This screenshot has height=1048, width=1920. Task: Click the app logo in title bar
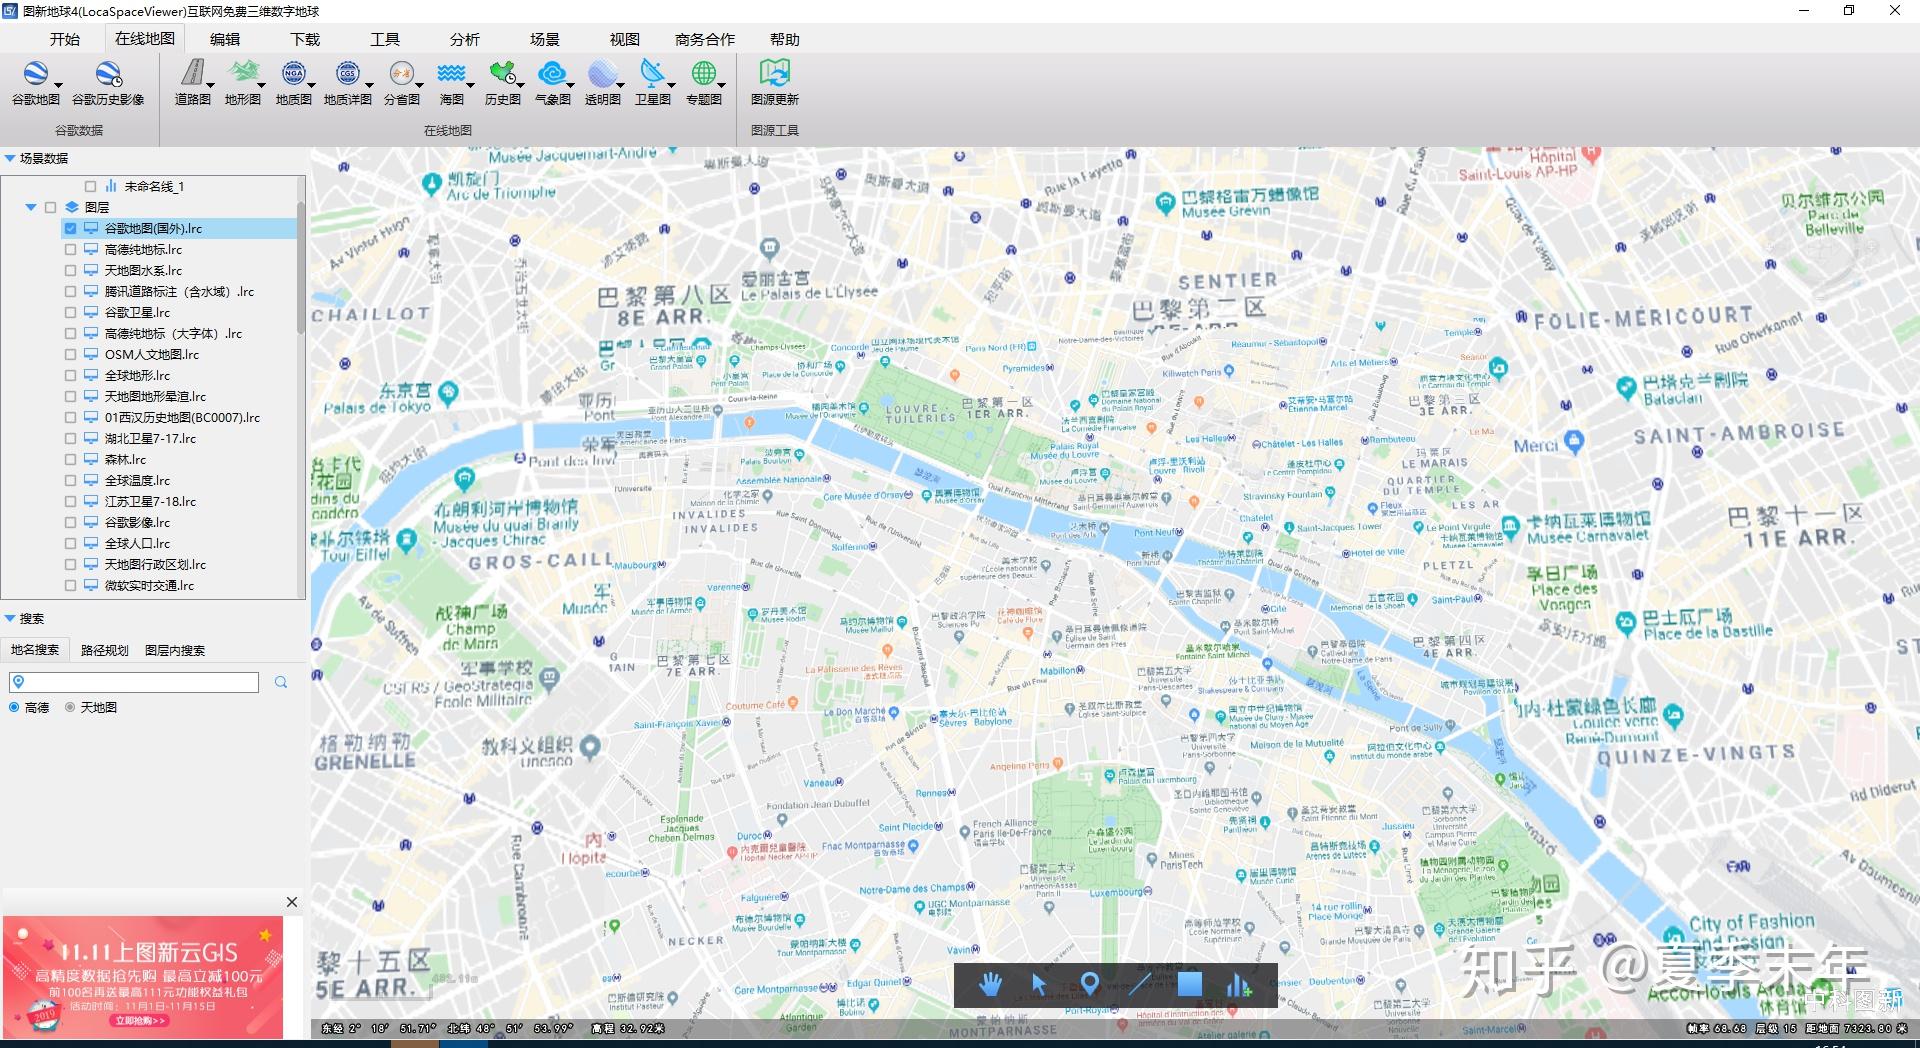[10, 11]
